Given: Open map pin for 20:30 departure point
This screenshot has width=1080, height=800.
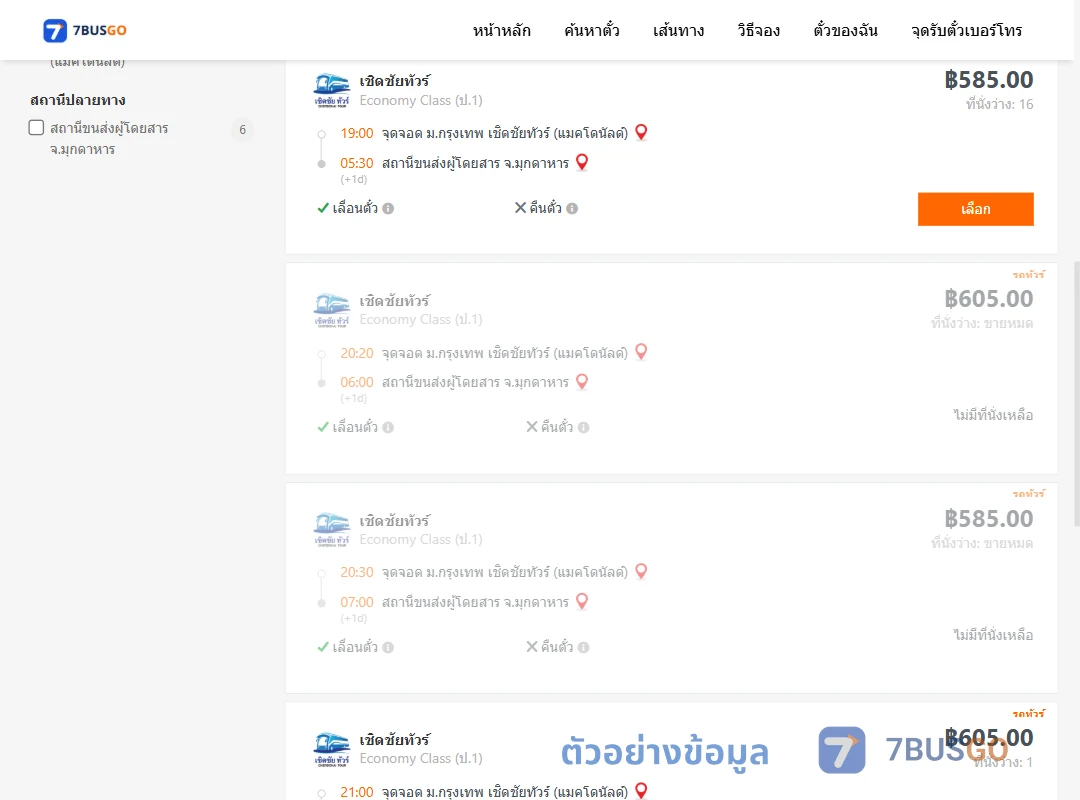Looking at the screenshot, I should click(x=641, y=572).
